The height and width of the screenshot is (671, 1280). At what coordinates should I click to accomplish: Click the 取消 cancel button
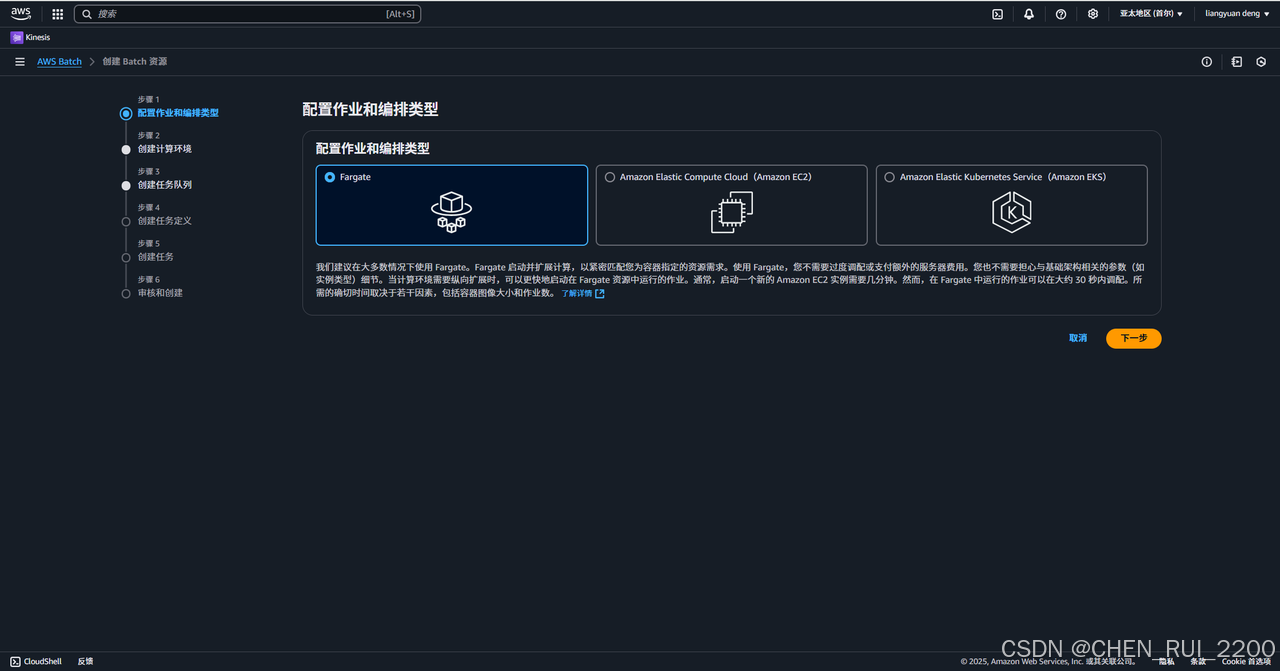[1078, 338]
